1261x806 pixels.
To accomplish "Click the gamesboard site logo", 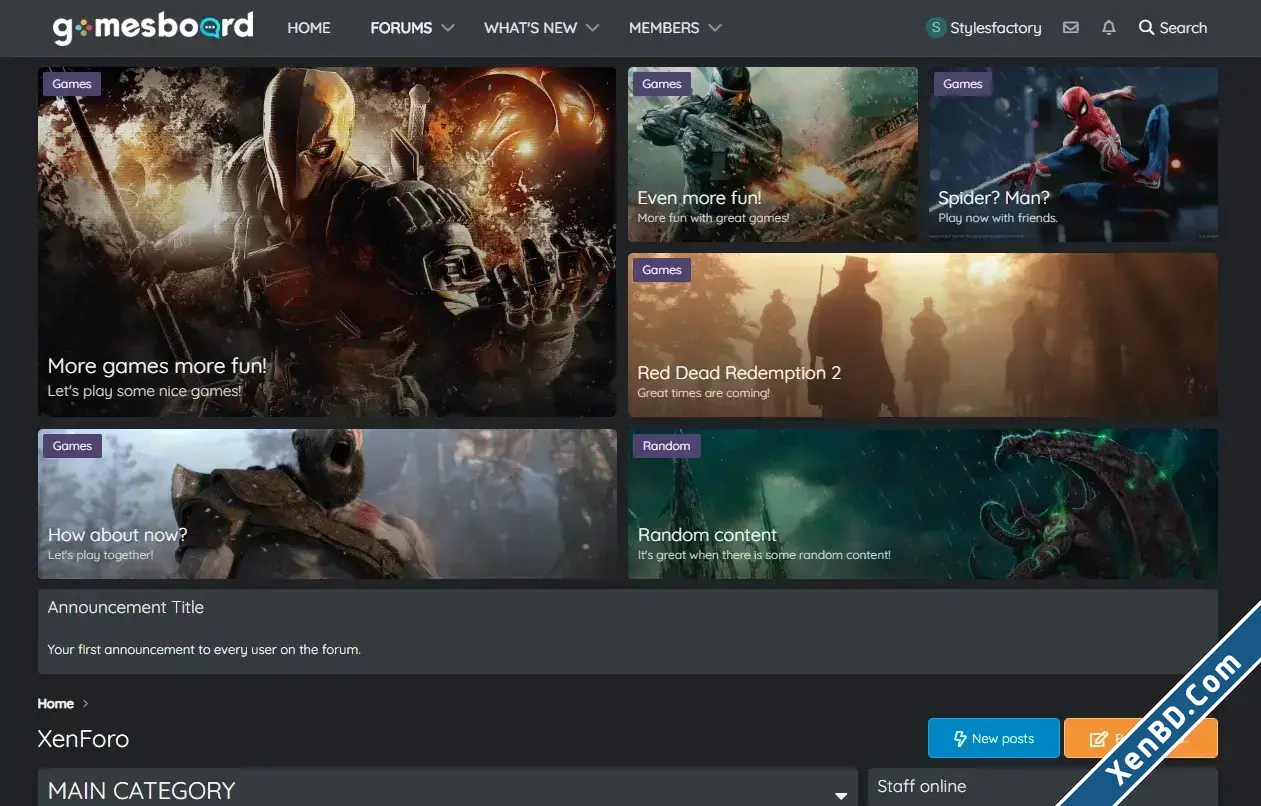I will (153, 27).
